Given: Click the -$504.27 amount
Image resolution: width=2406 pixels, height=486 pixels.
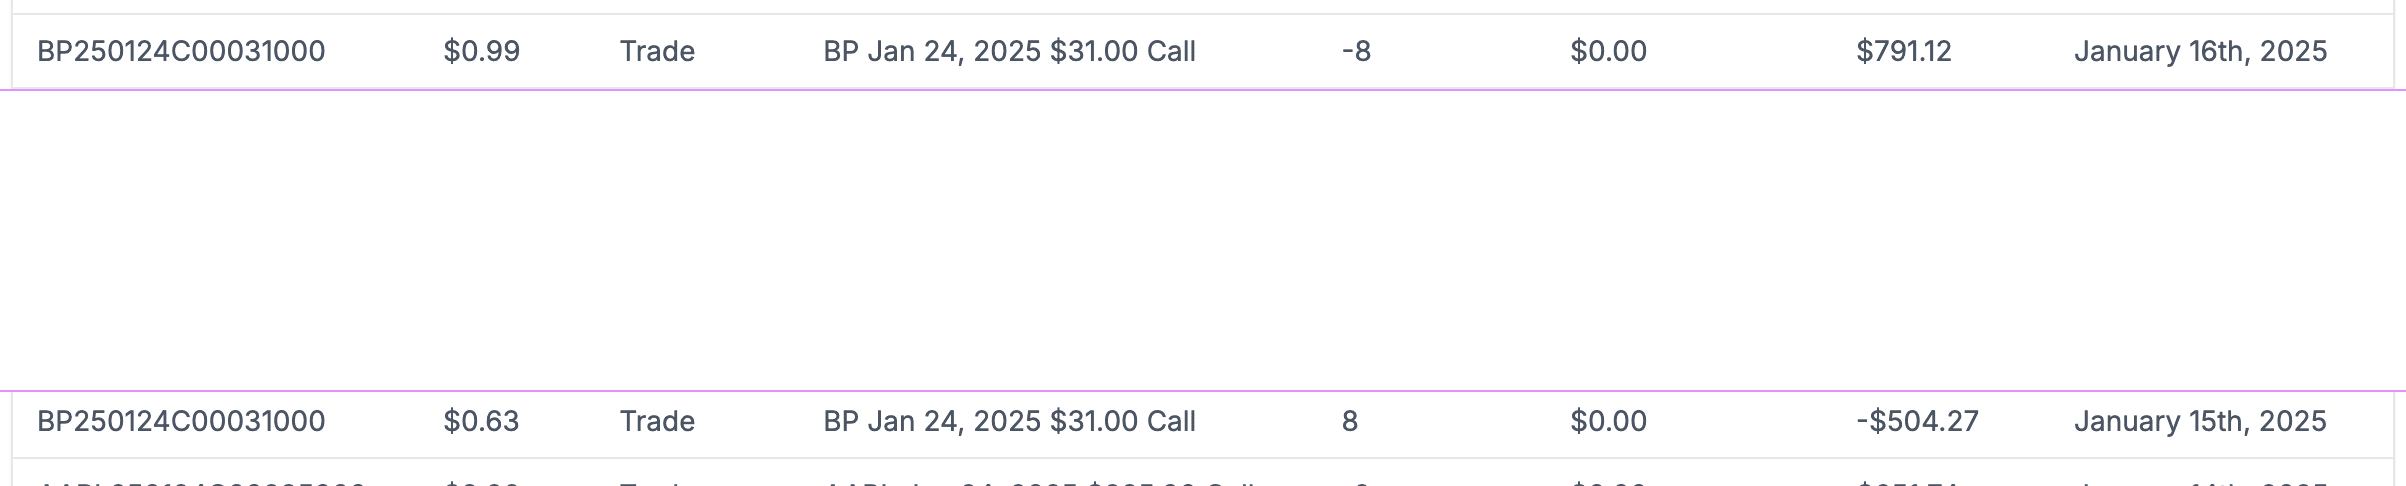Looking at the screenshot, I should pos(1917,421).
